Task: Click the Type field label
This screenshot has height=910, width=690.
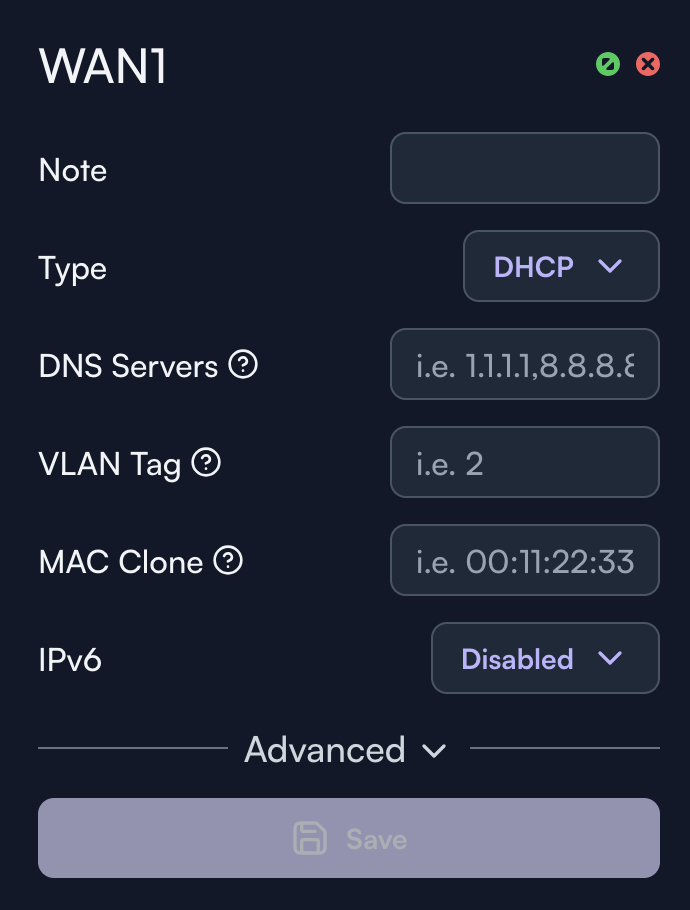Action: coord(73,268)
